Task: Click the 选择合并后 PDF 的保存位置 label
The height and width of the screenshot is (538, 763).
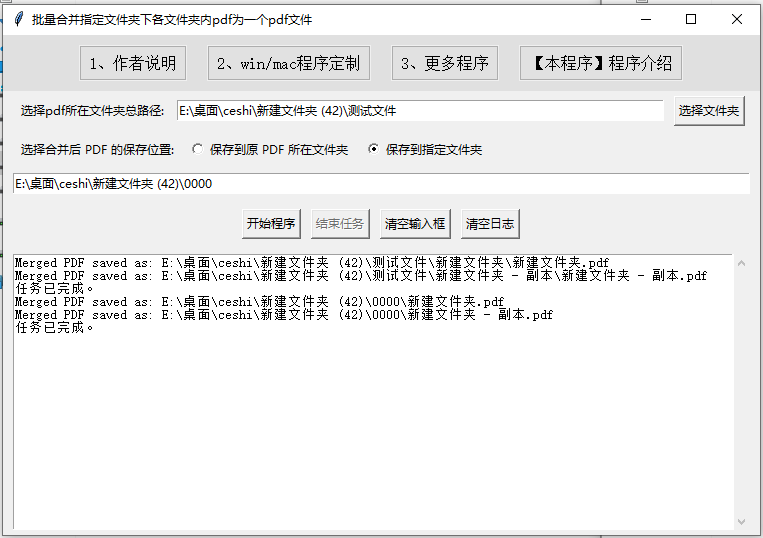Action: coord(97,149)
